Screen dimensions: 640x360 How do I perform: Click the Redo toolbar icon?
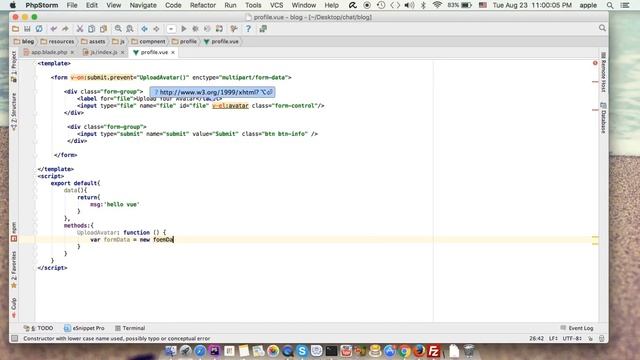click(x=65, y=29)
